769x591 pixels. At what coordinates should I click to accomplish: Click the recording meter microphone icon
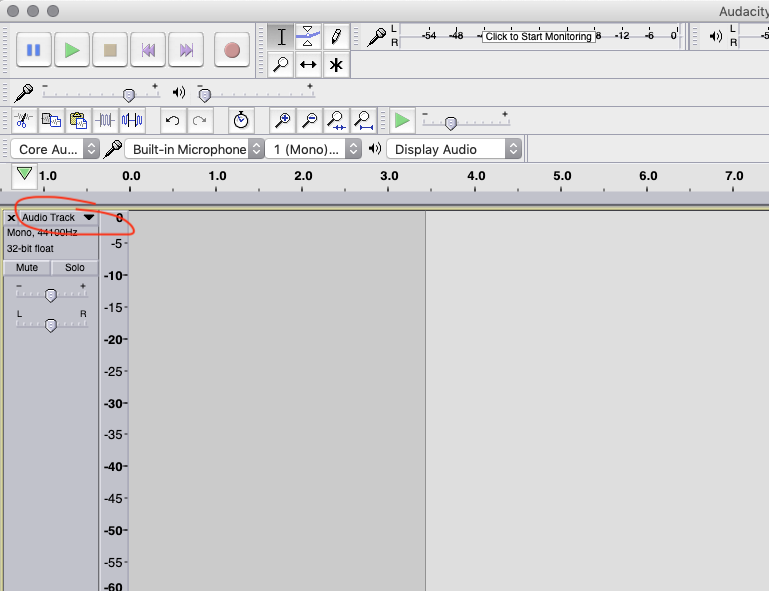point(377,37)
